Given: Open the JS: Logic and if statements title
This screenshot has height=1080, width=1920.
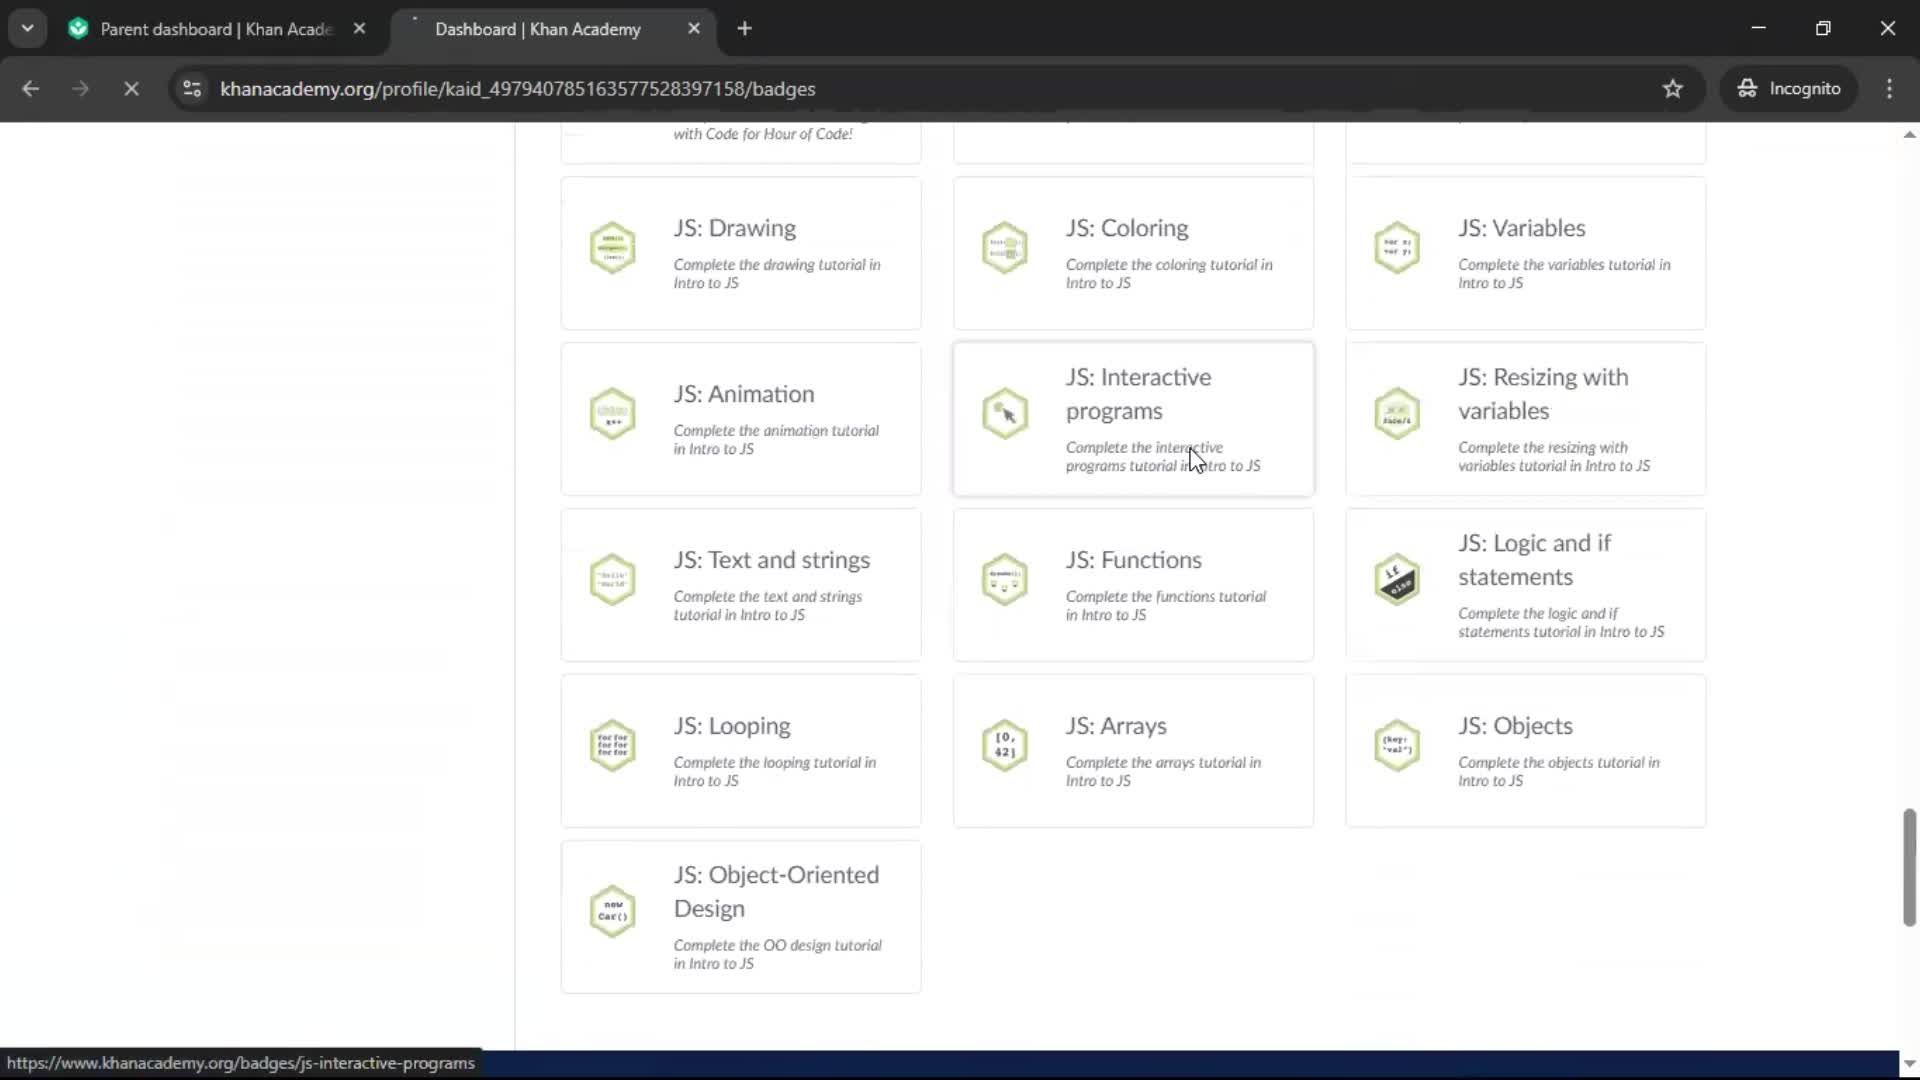Looking at the screenshot, I should 1534,560.
